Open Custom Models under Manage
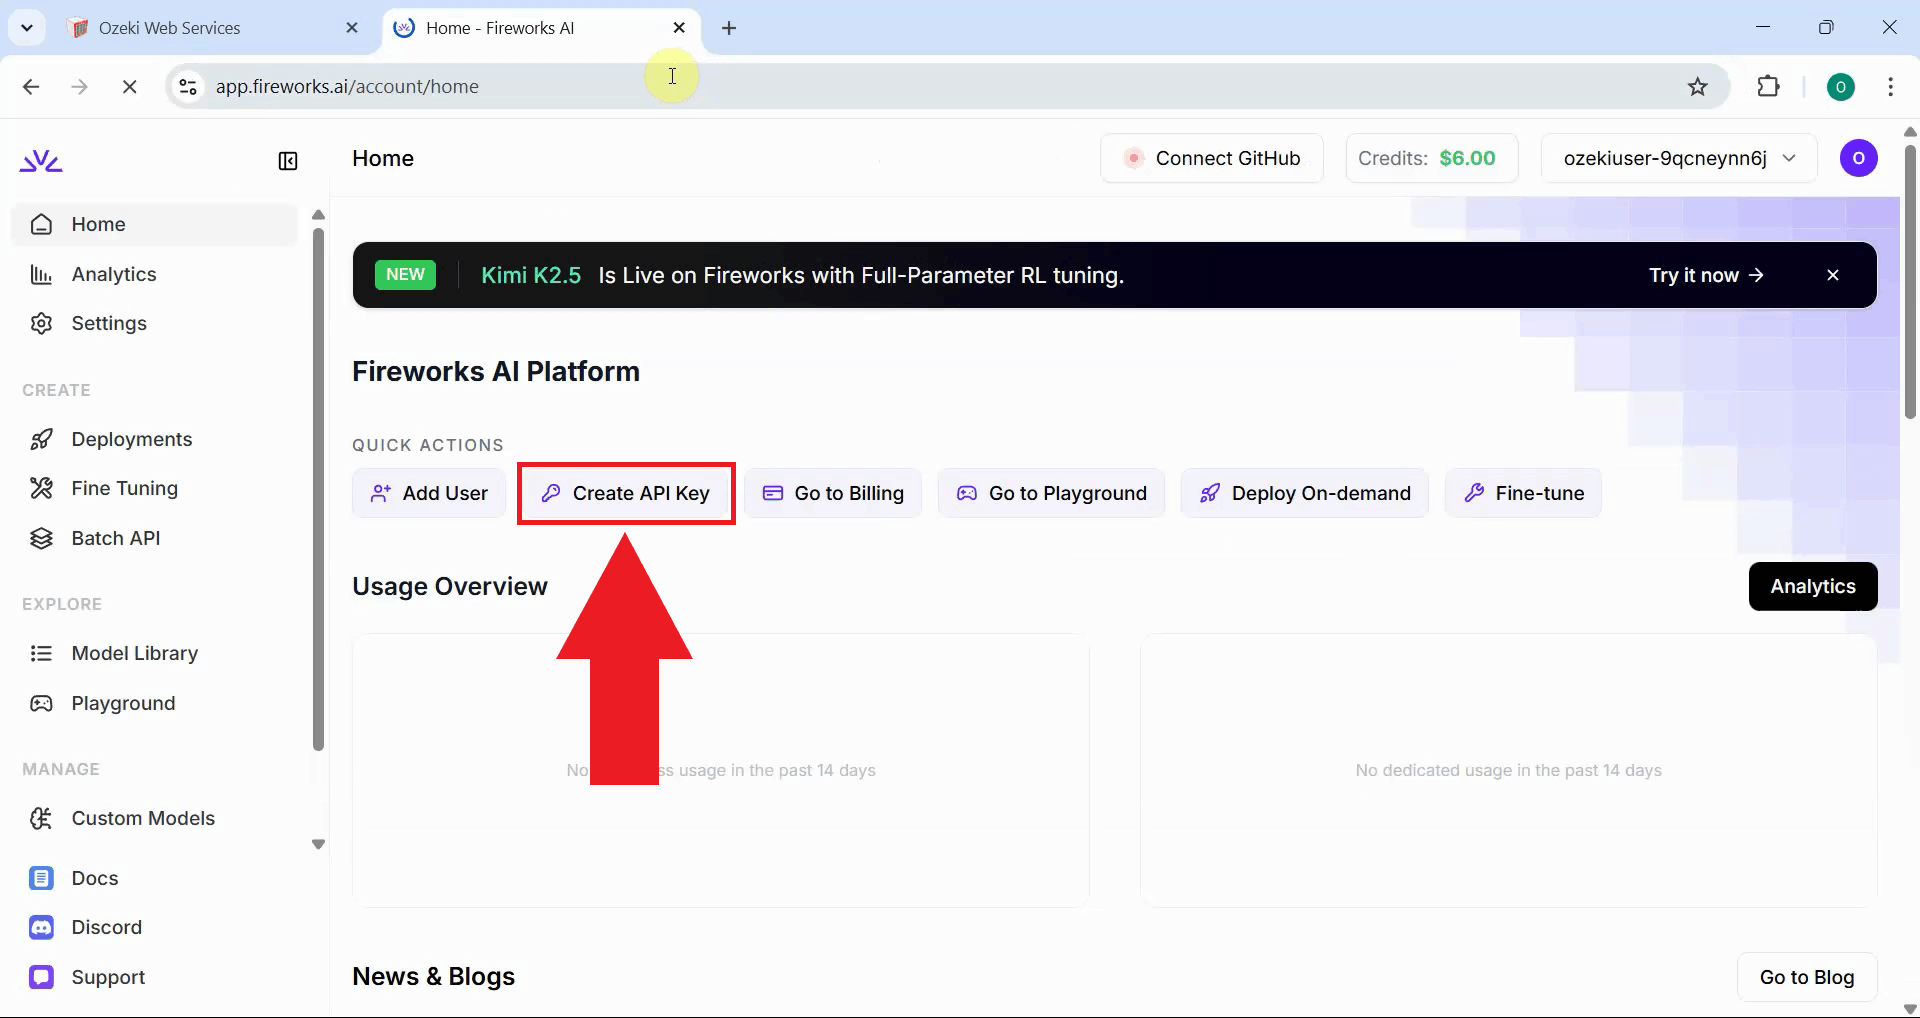The image size is (1920, 1018). pos(143,818)
